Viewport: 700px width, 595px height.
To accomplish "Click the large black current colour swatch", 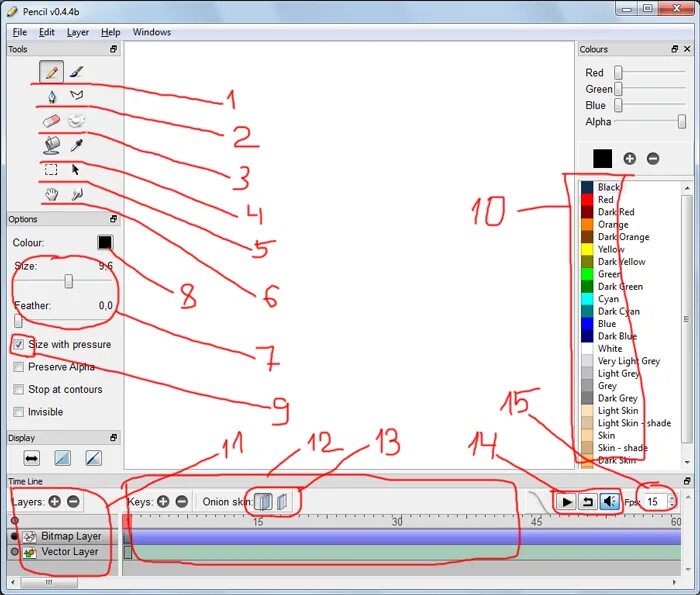I will 603,158.
